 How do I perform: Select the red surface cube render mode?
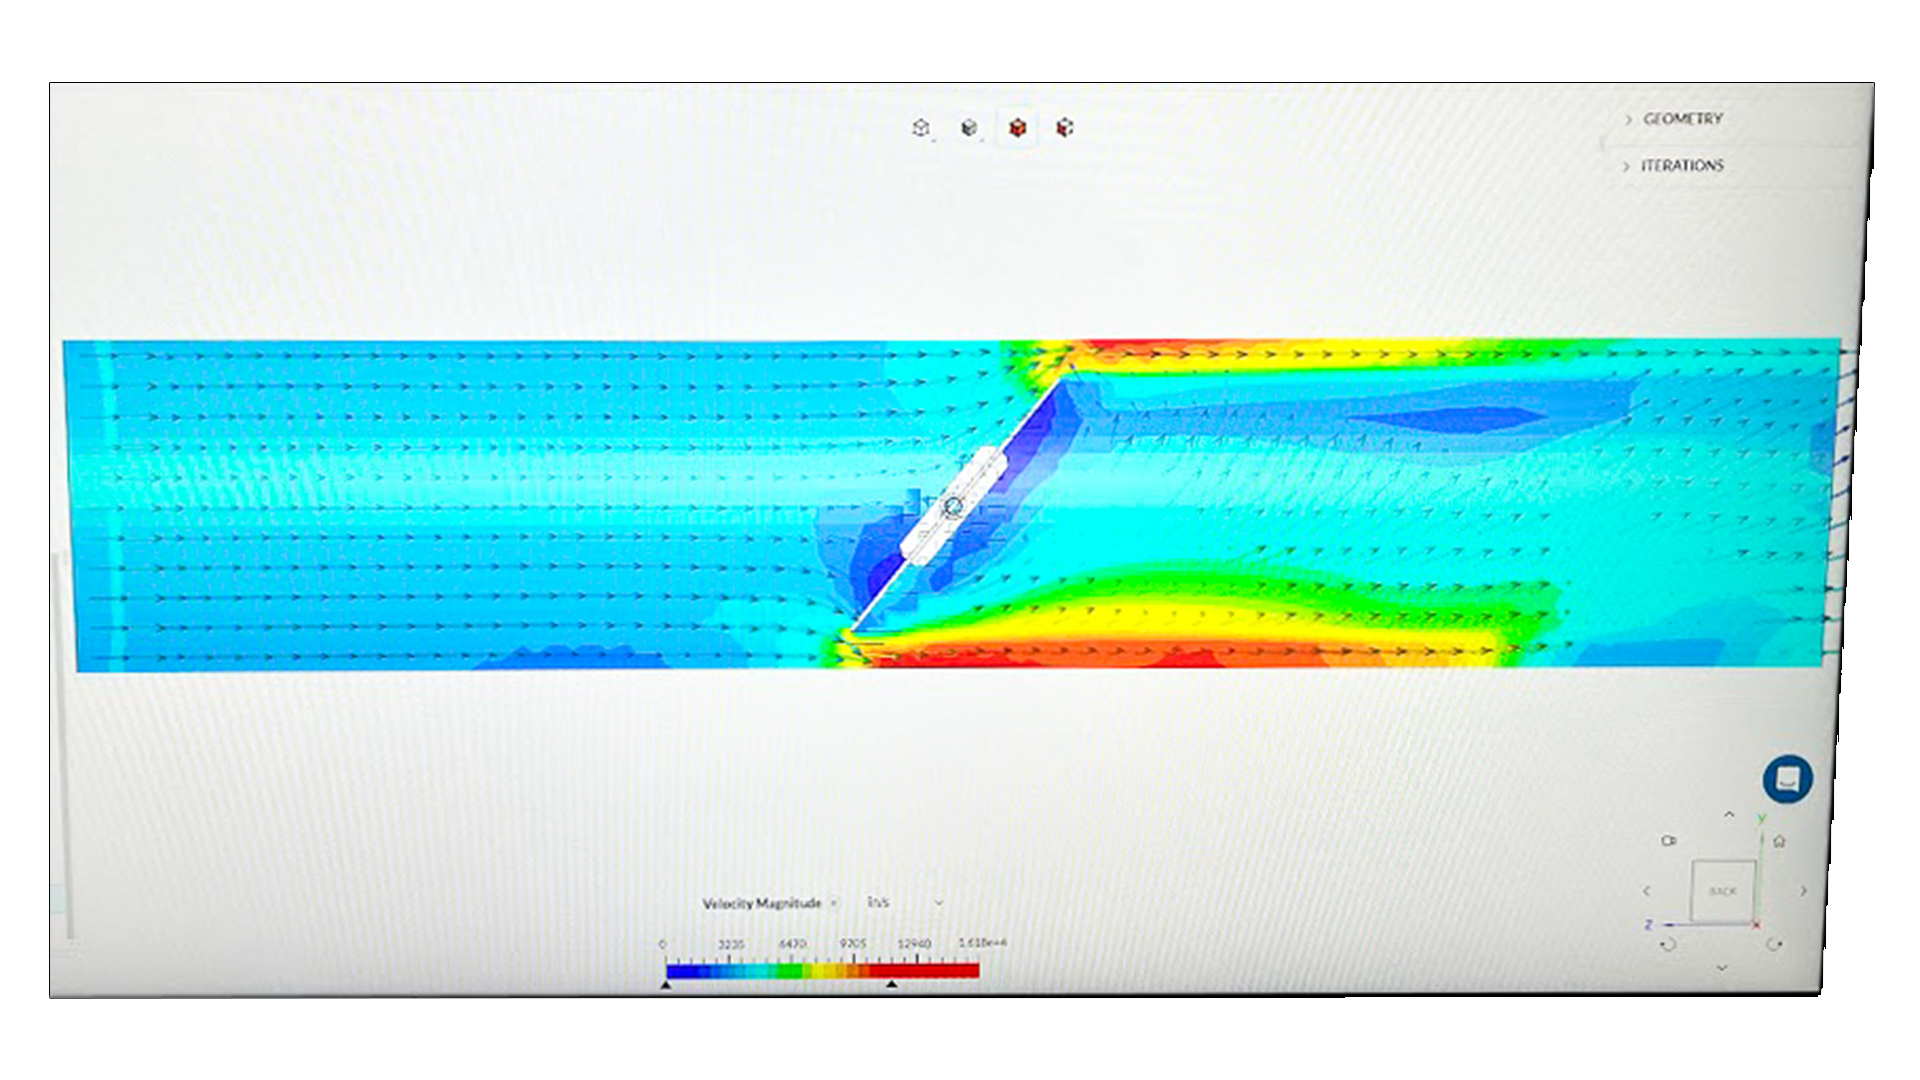click(1017, 128)
